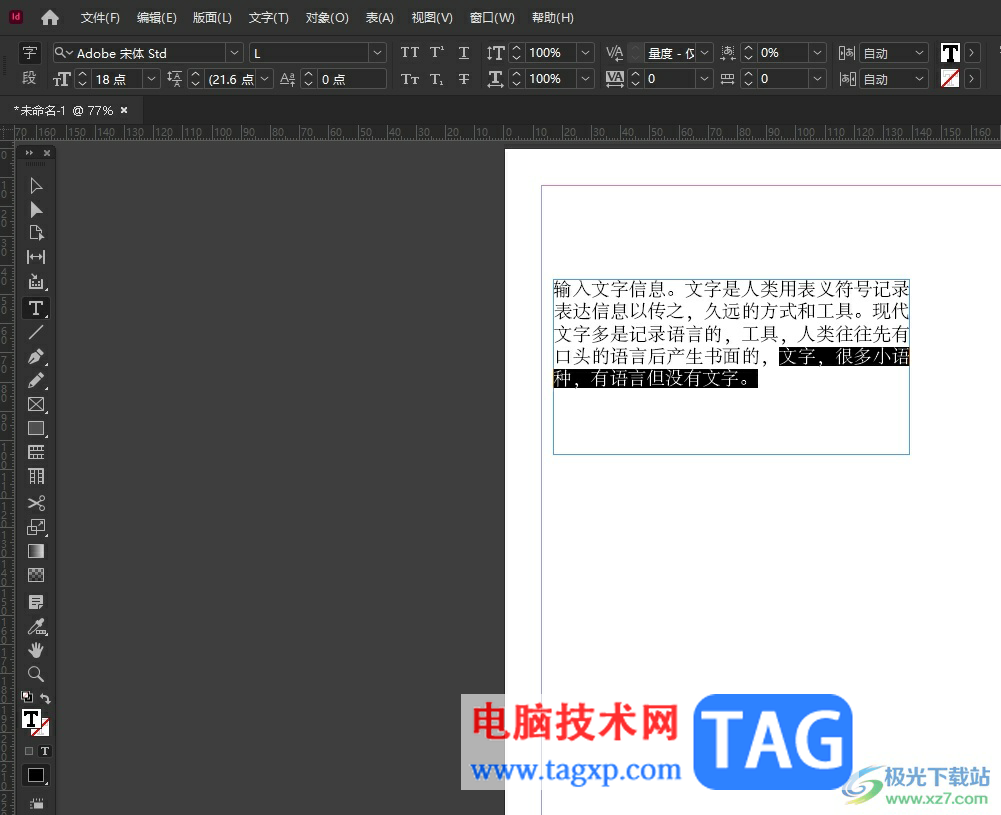Open the font family dropdown
This screenshot has height=815, width=1001.
[x=234, y=53]
